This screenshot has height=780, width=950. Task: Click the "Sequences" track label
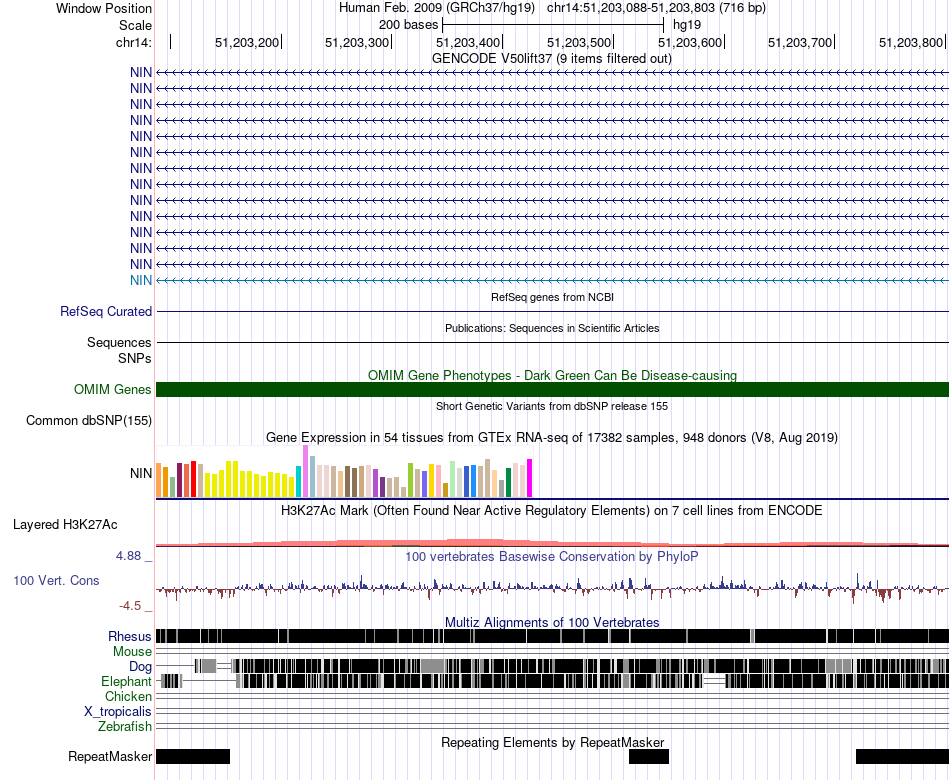coord(119,342)
